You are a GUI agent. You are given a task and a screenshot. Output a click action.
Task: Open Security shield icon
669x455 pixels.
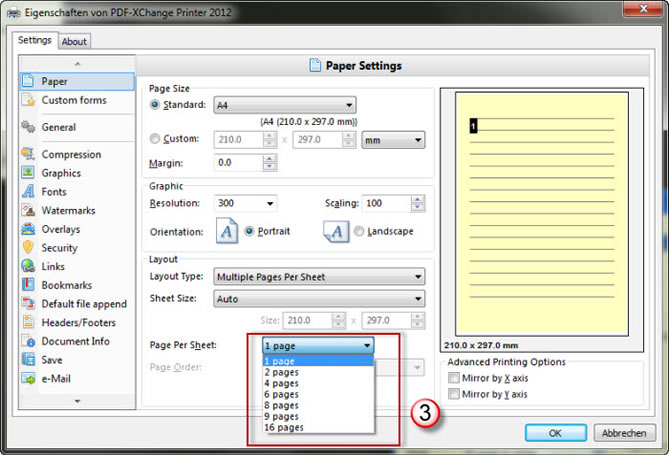point(28,247)
